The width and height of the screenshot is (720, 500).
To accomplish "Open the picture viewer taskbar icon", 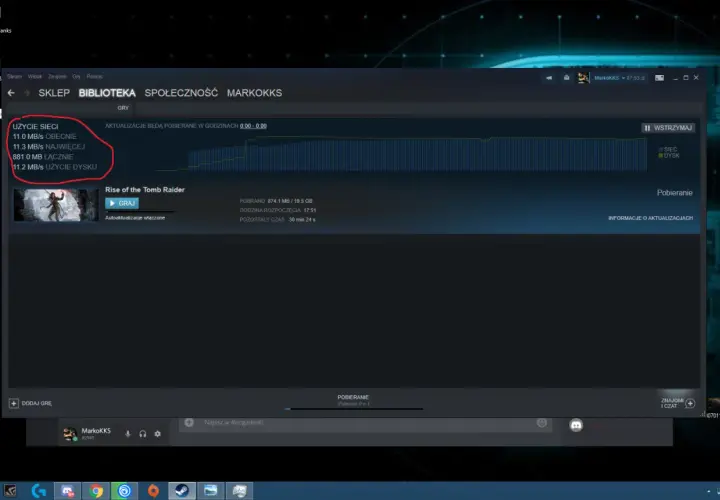I will [x=211, y=491].
